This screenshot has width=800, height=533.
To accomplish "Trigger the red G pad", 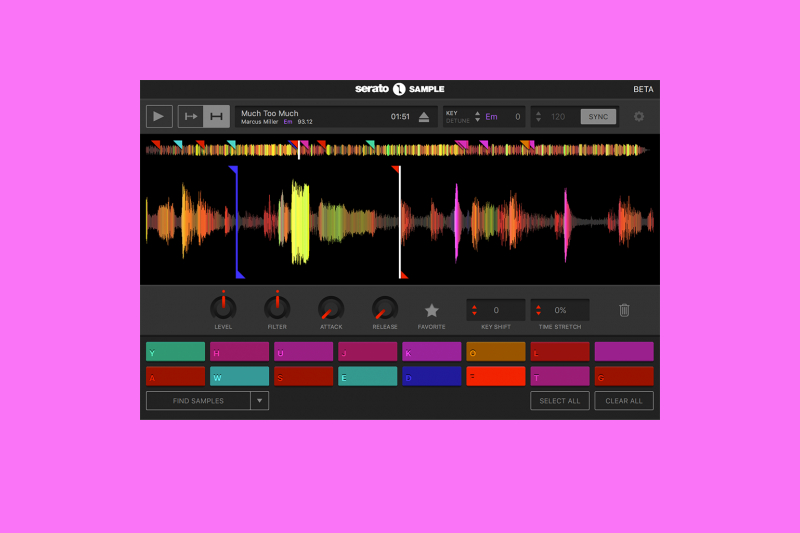I will click(624, 376).
